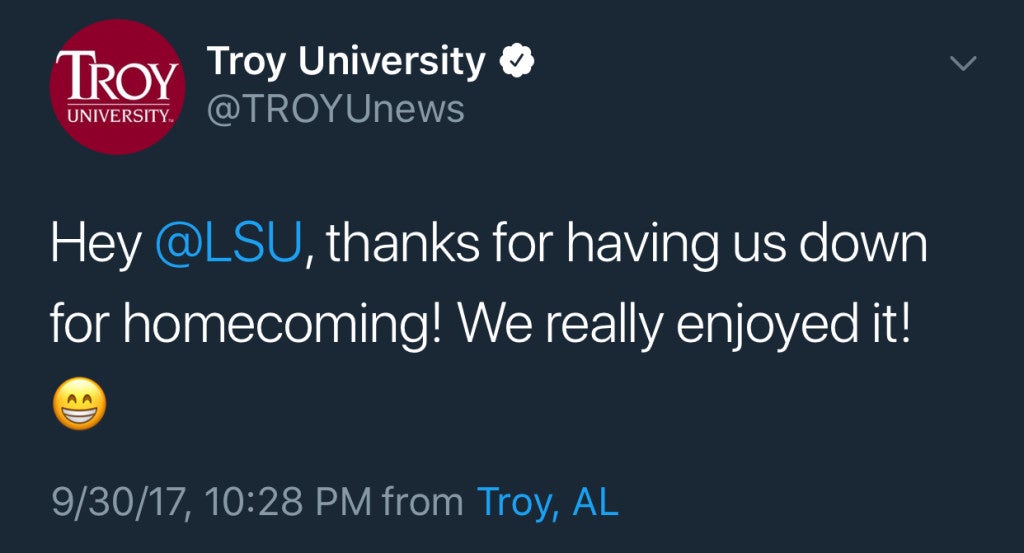Click the "thanks for having us down" phrase
The width and height of the screenshot is (1024, 553).
(627, 244)
